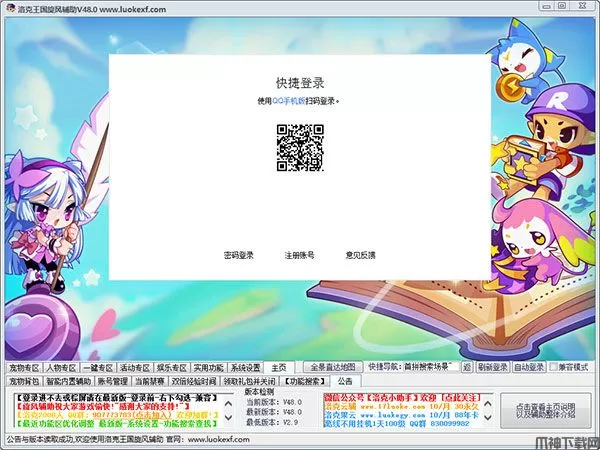Switch to 智能内置辅助 sub-tab
The image size is (600, 450).
pyautogui.click(x=68, y=381)
